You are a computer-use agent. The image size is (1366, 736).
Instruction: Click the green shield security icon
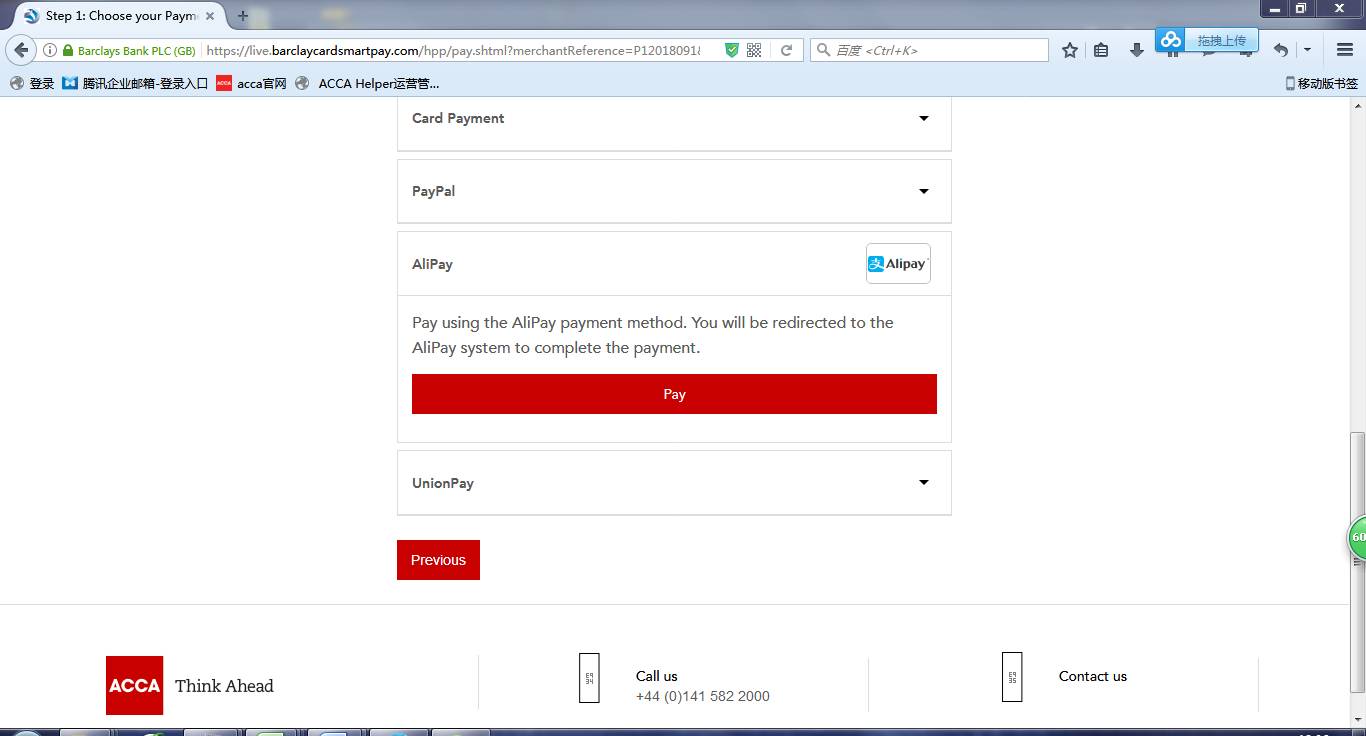click(x=732, y=50)
